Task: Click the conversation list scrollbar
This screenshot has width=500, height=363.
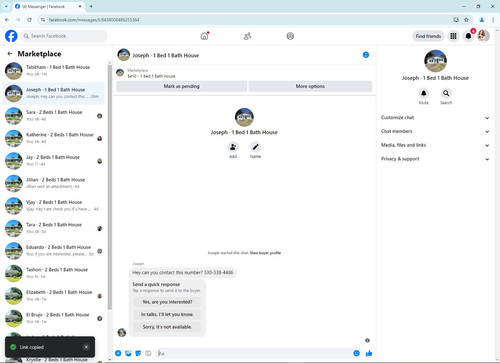Action: pyautogui.click(x=110, y=187)
